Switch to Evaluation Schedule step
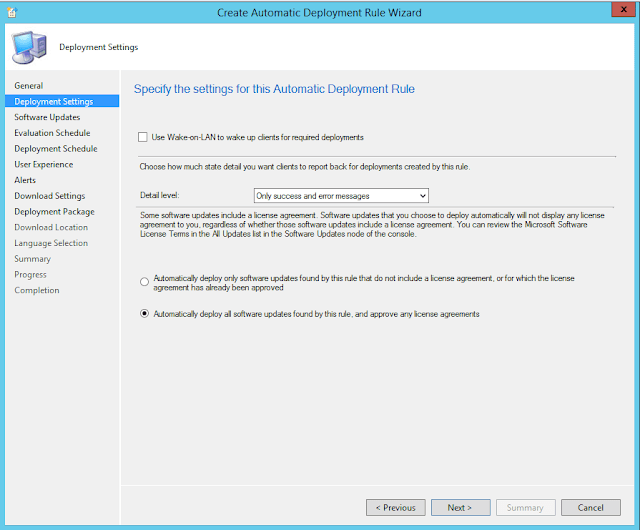This screenshot has width=640, height=530. point(52,133)
